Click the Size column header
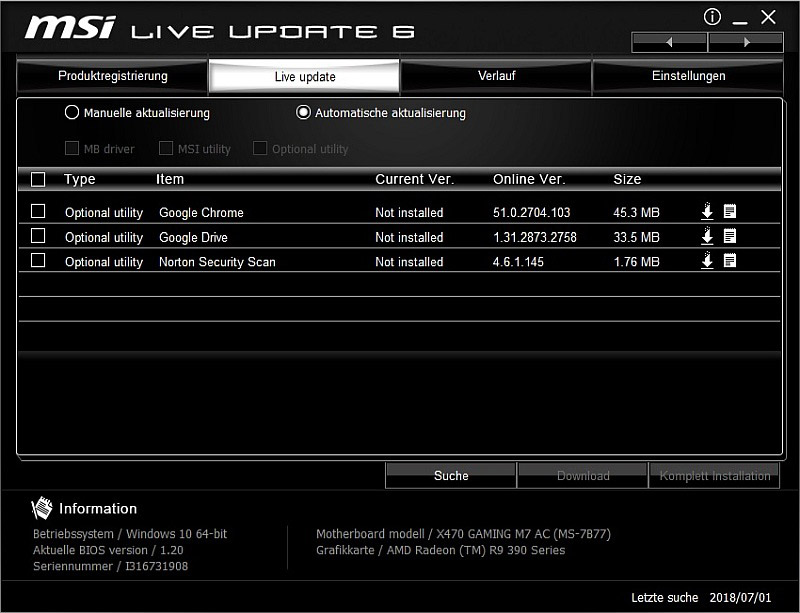This screenshot has width=800, height=613. point(627,179)
